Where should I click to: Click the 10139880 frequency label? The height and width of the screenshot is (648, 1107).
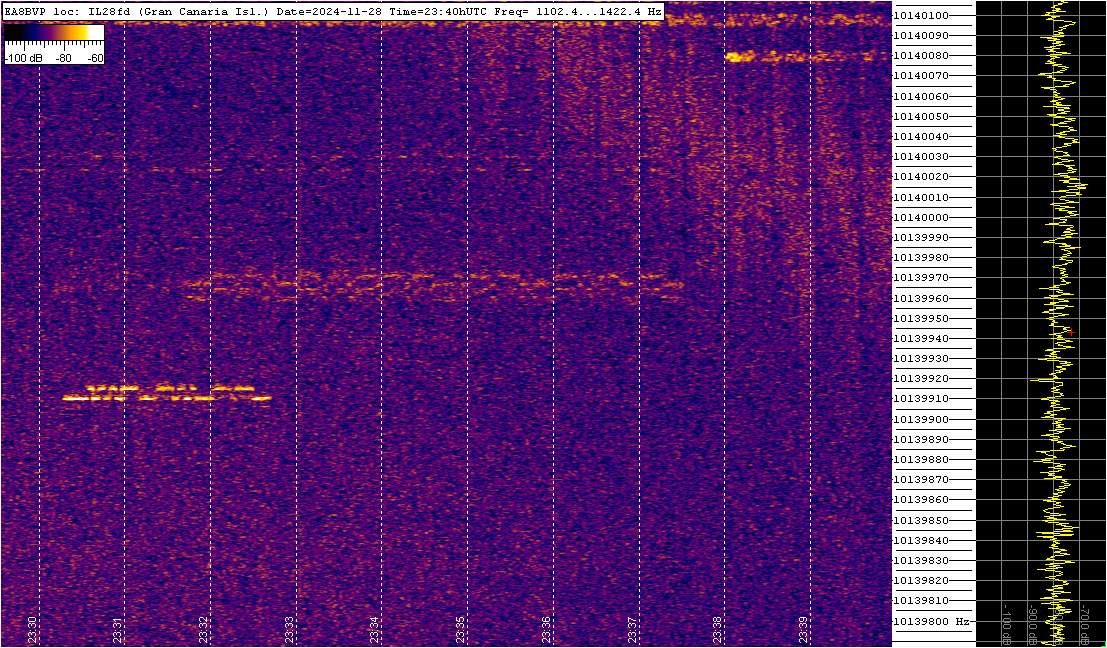920,460
